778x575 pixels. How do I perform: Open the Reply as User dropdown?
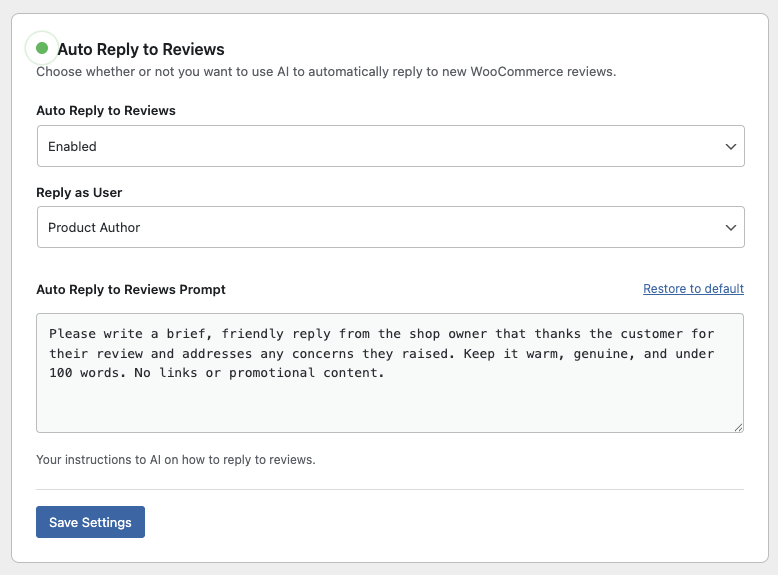(x=390, y=227)
